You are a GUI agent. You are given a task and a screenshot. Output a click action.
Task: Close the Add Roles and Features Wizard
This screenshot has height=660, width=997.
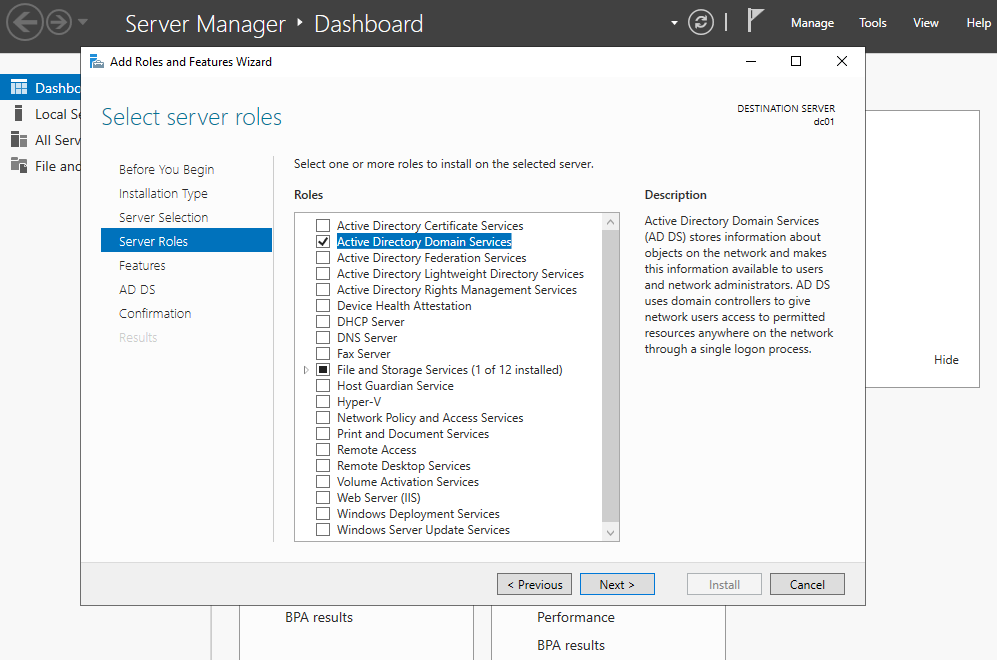pyautogui.click(x=842, y=61)
